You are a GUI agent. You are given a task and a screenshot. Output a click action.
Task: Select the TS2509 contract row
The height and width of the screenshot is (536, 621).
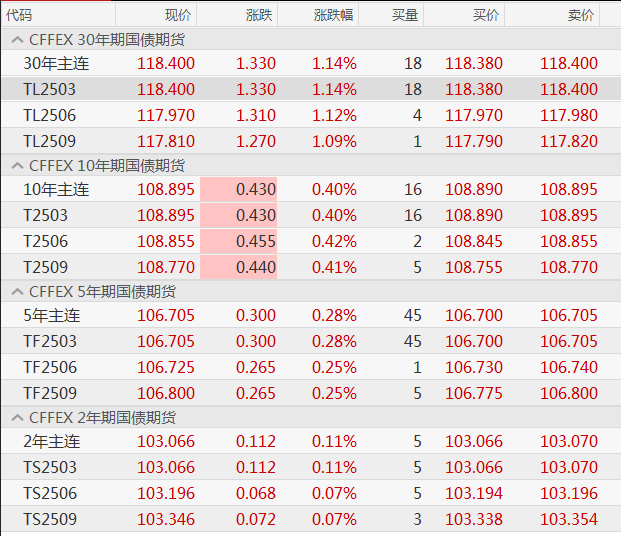tap(311, 519)
